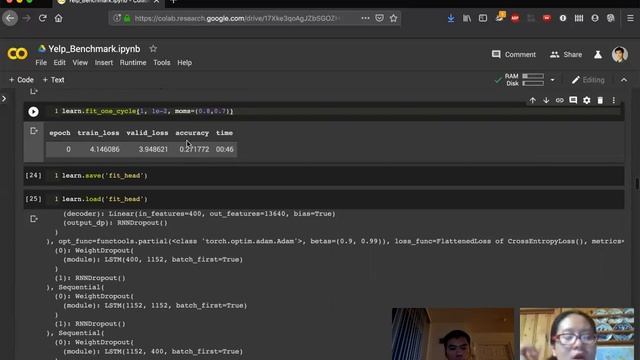Copy link to the selected cell
This screenshot has width=640, height=360.
pyautogui.click(x=560, y=100)
